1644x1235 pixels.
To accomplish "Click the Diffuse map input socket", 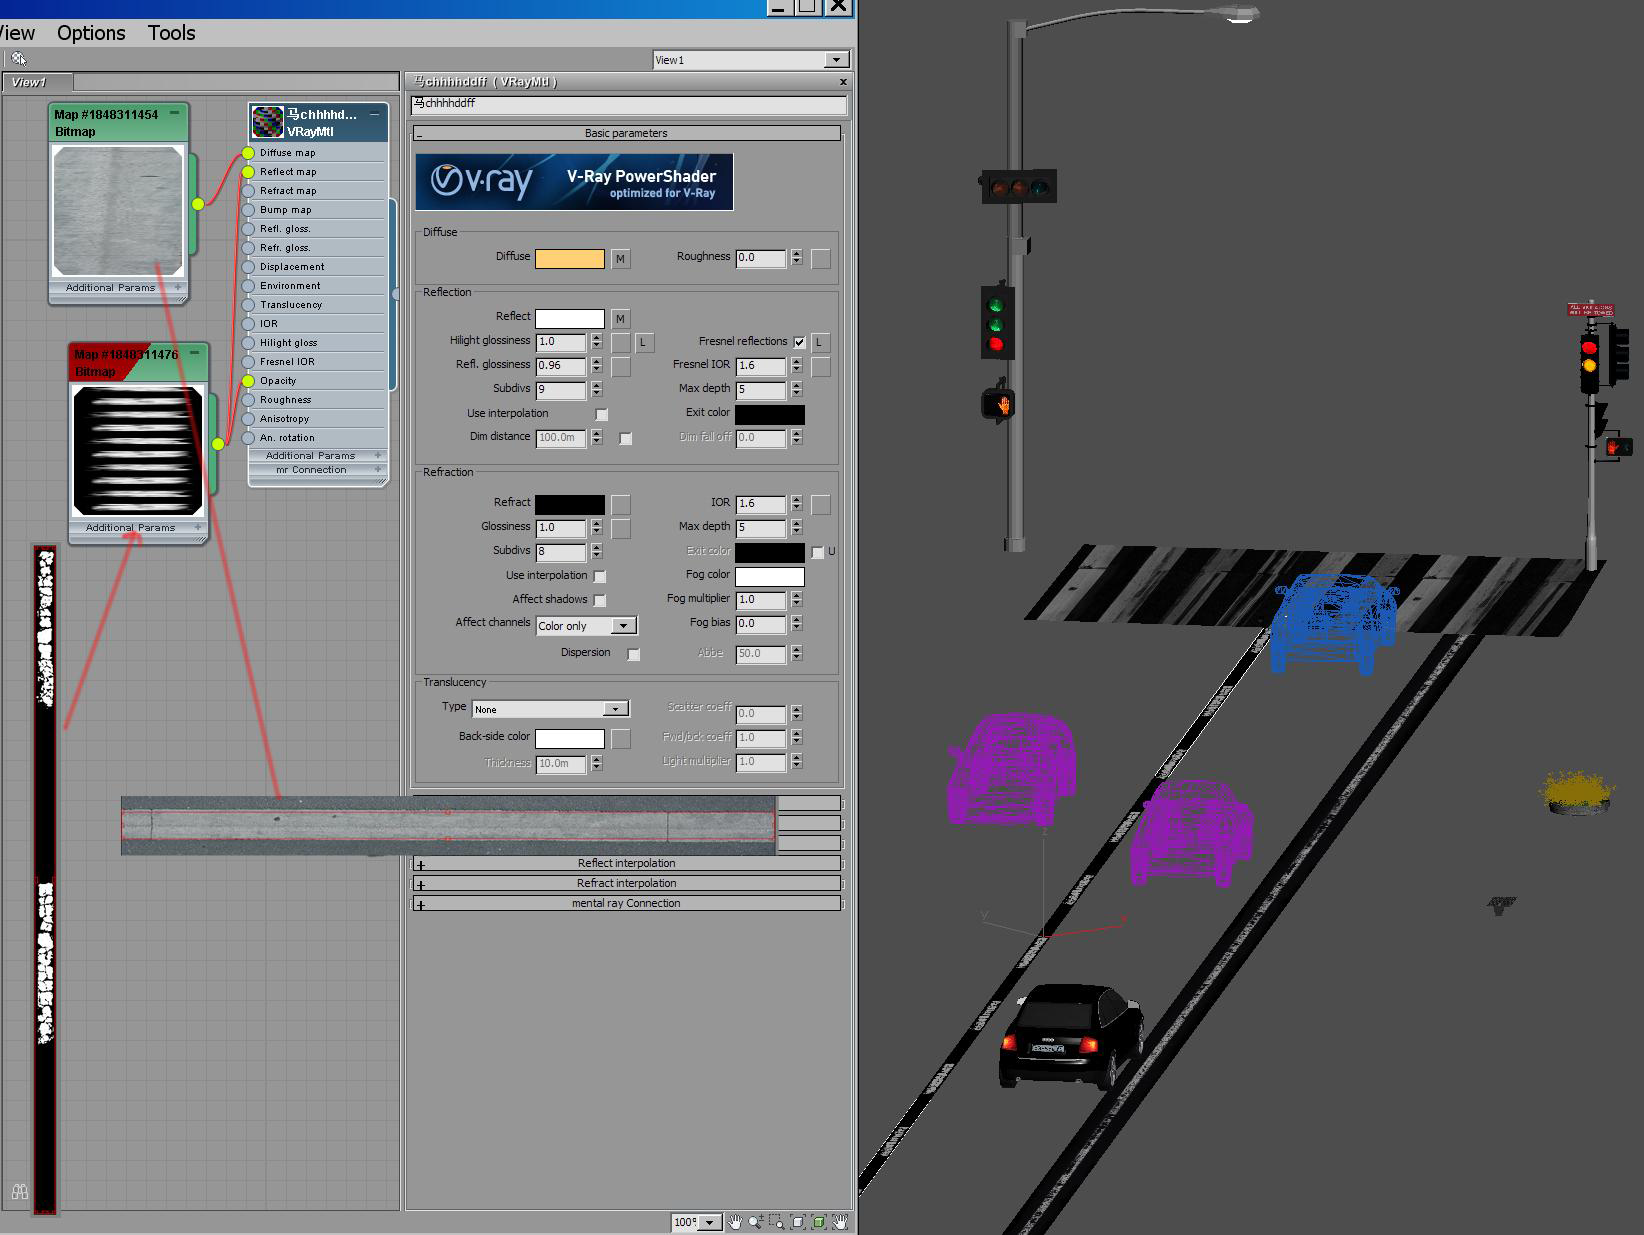I will (248, 153).
